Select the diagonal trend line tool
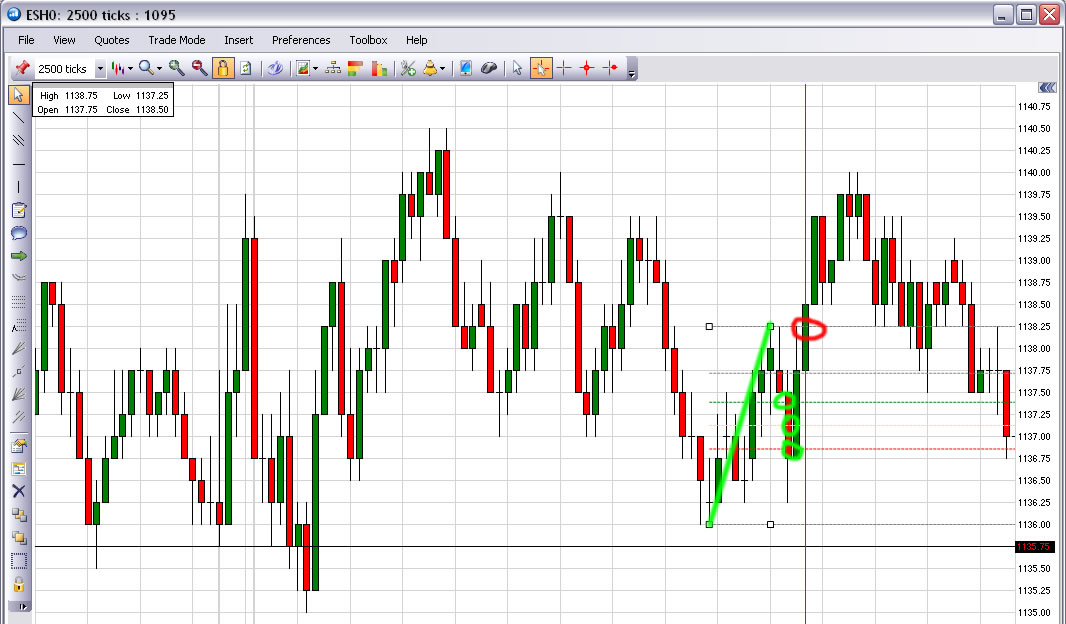Viewport: 1066px width, 624px height. click(x=18, y=118)
